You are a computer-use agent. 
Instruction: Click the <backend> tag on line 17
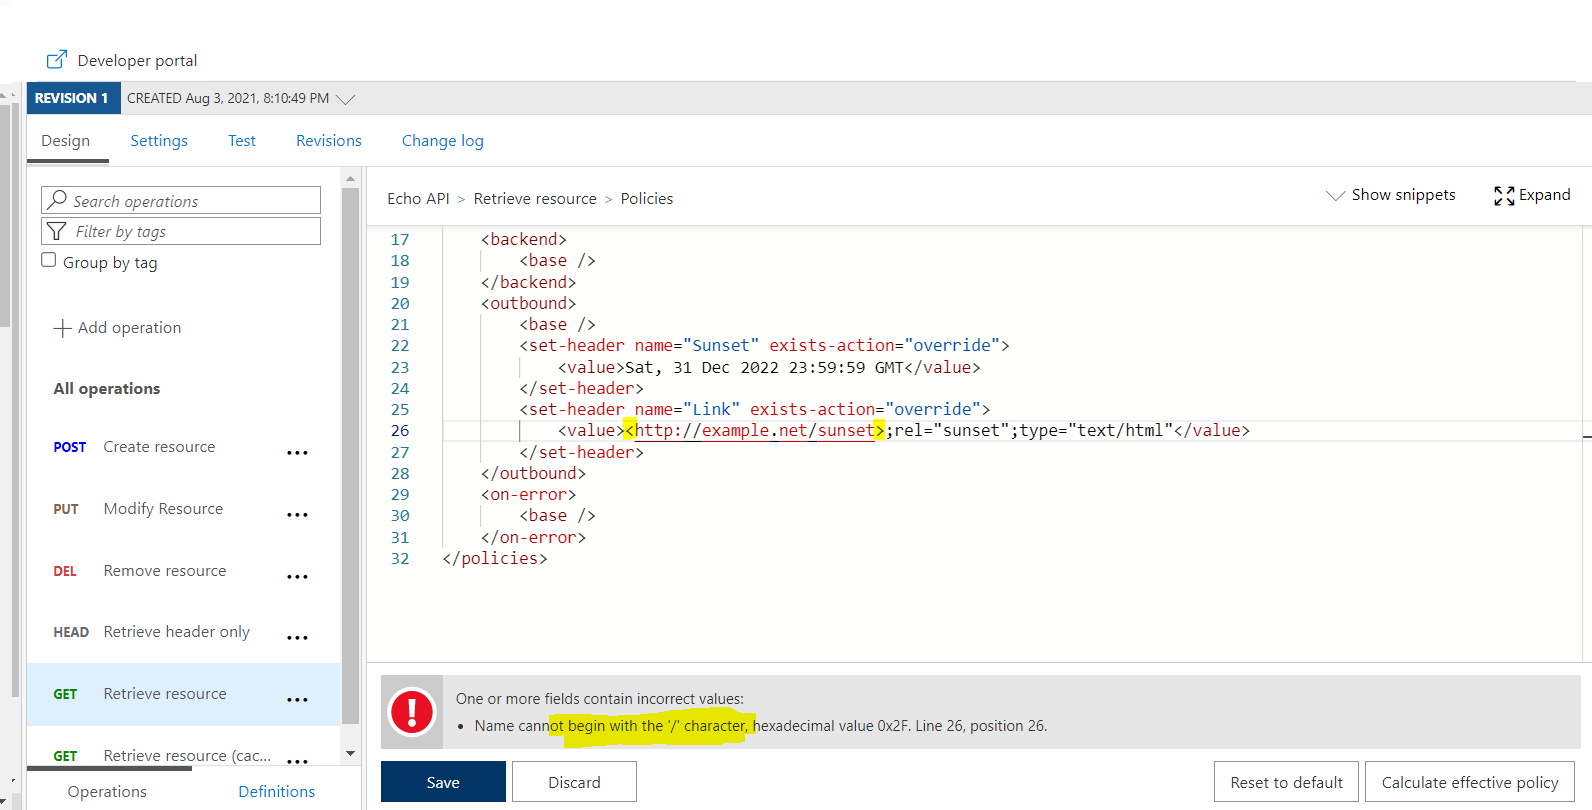[524, 240]
